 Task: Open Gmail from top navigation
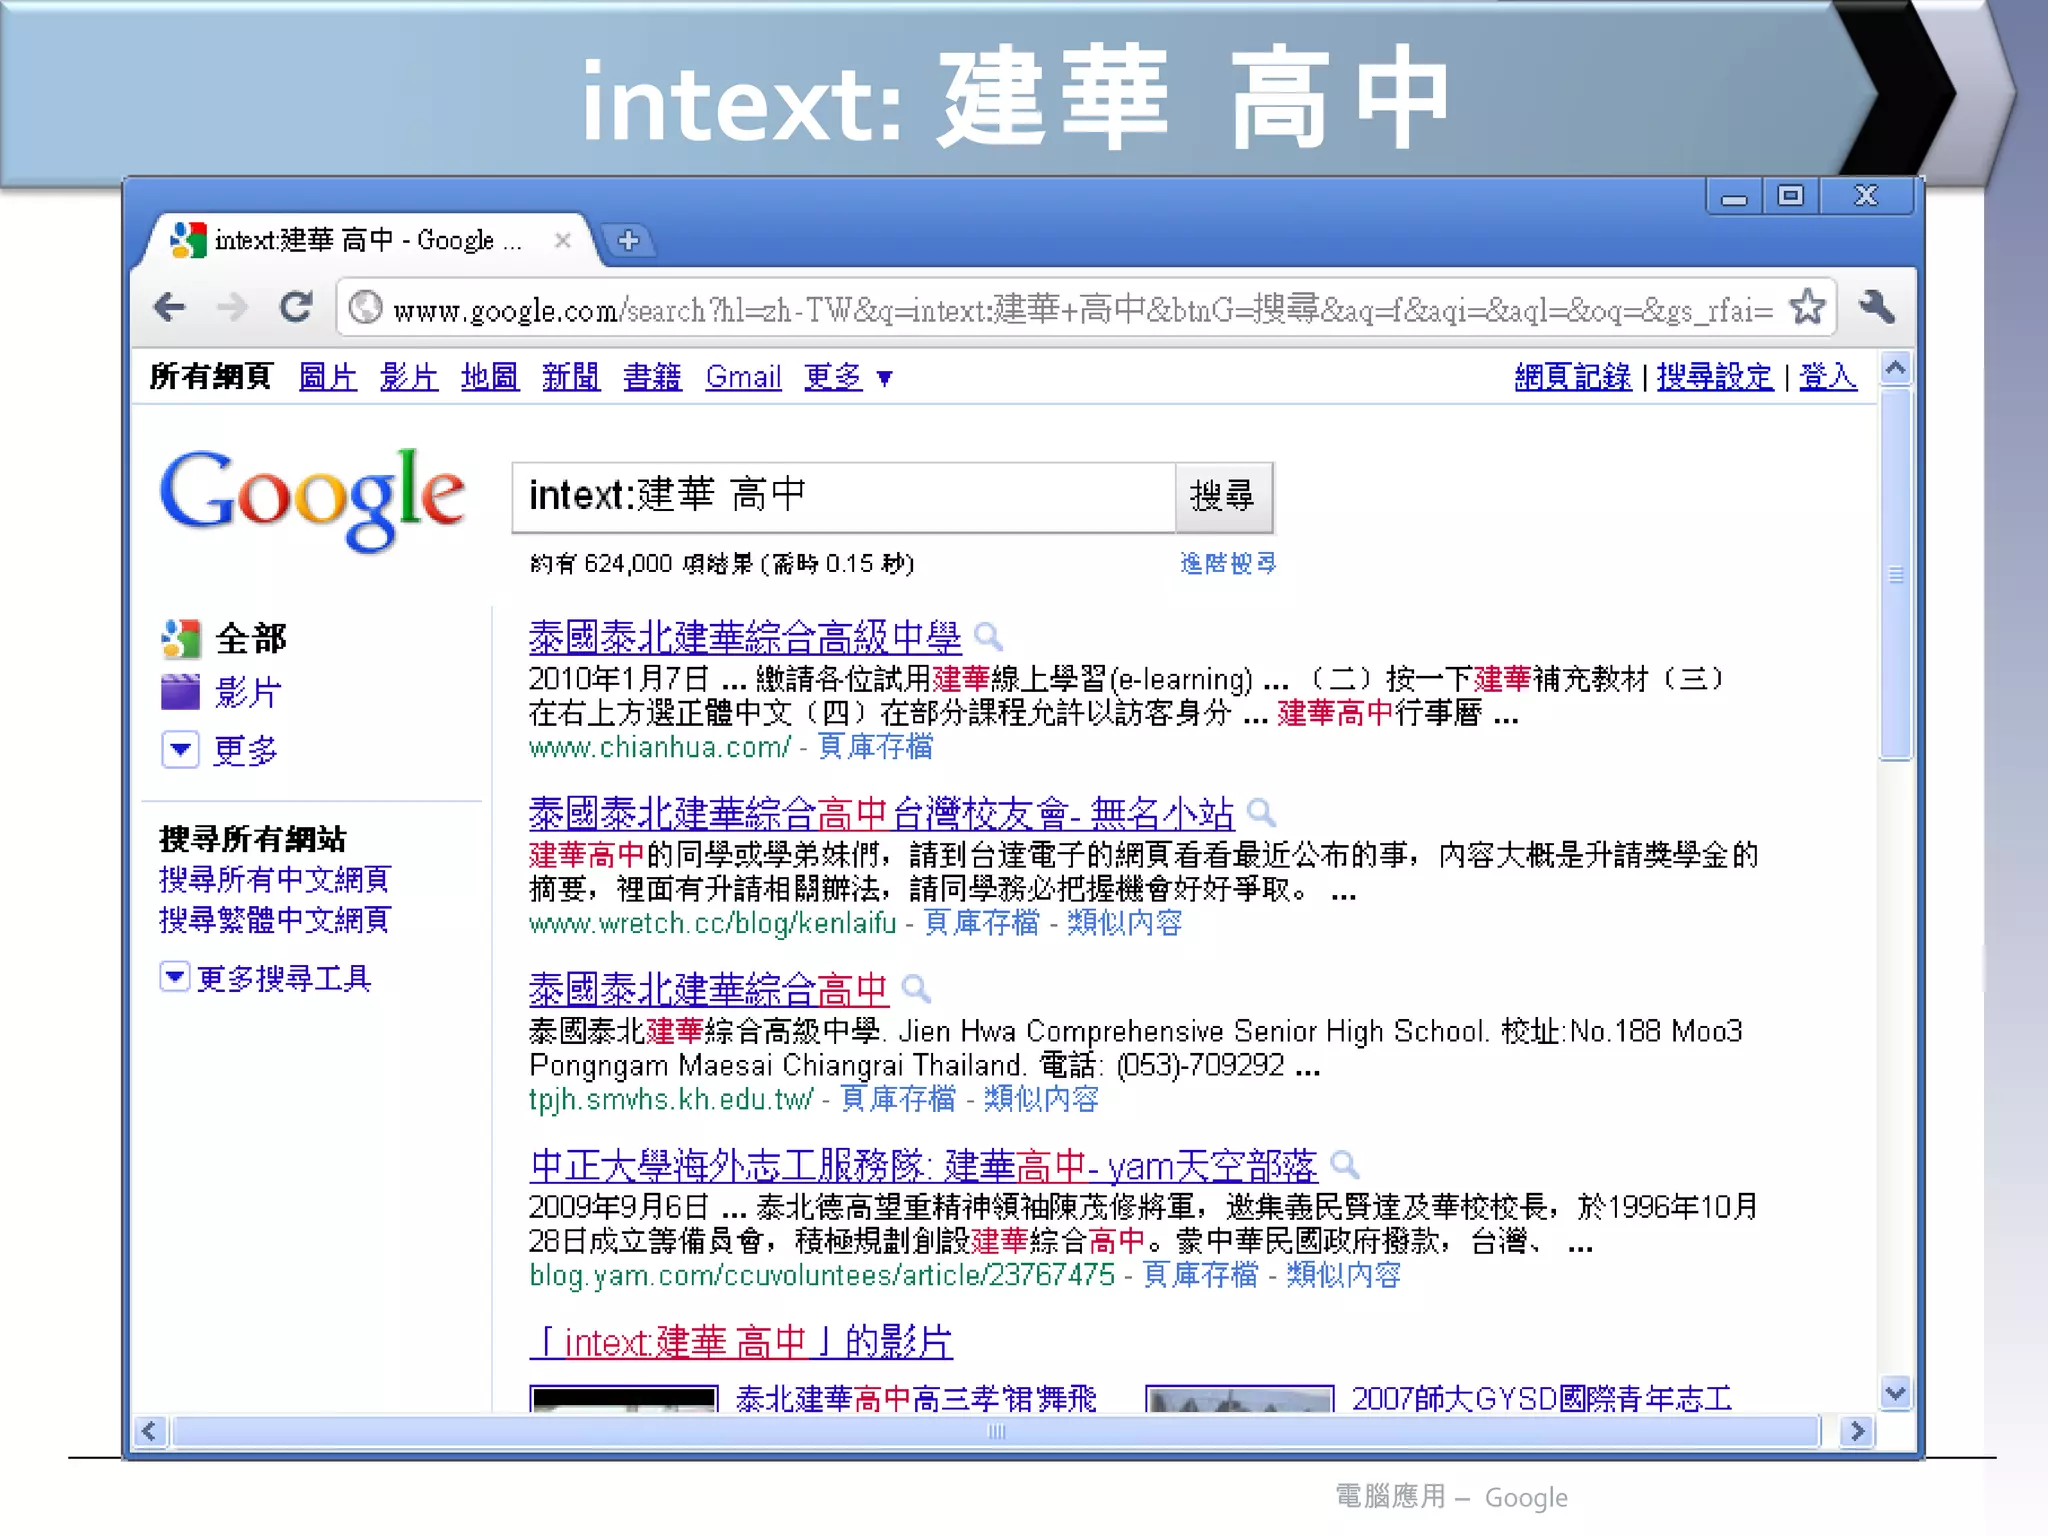tap(743, 377)
